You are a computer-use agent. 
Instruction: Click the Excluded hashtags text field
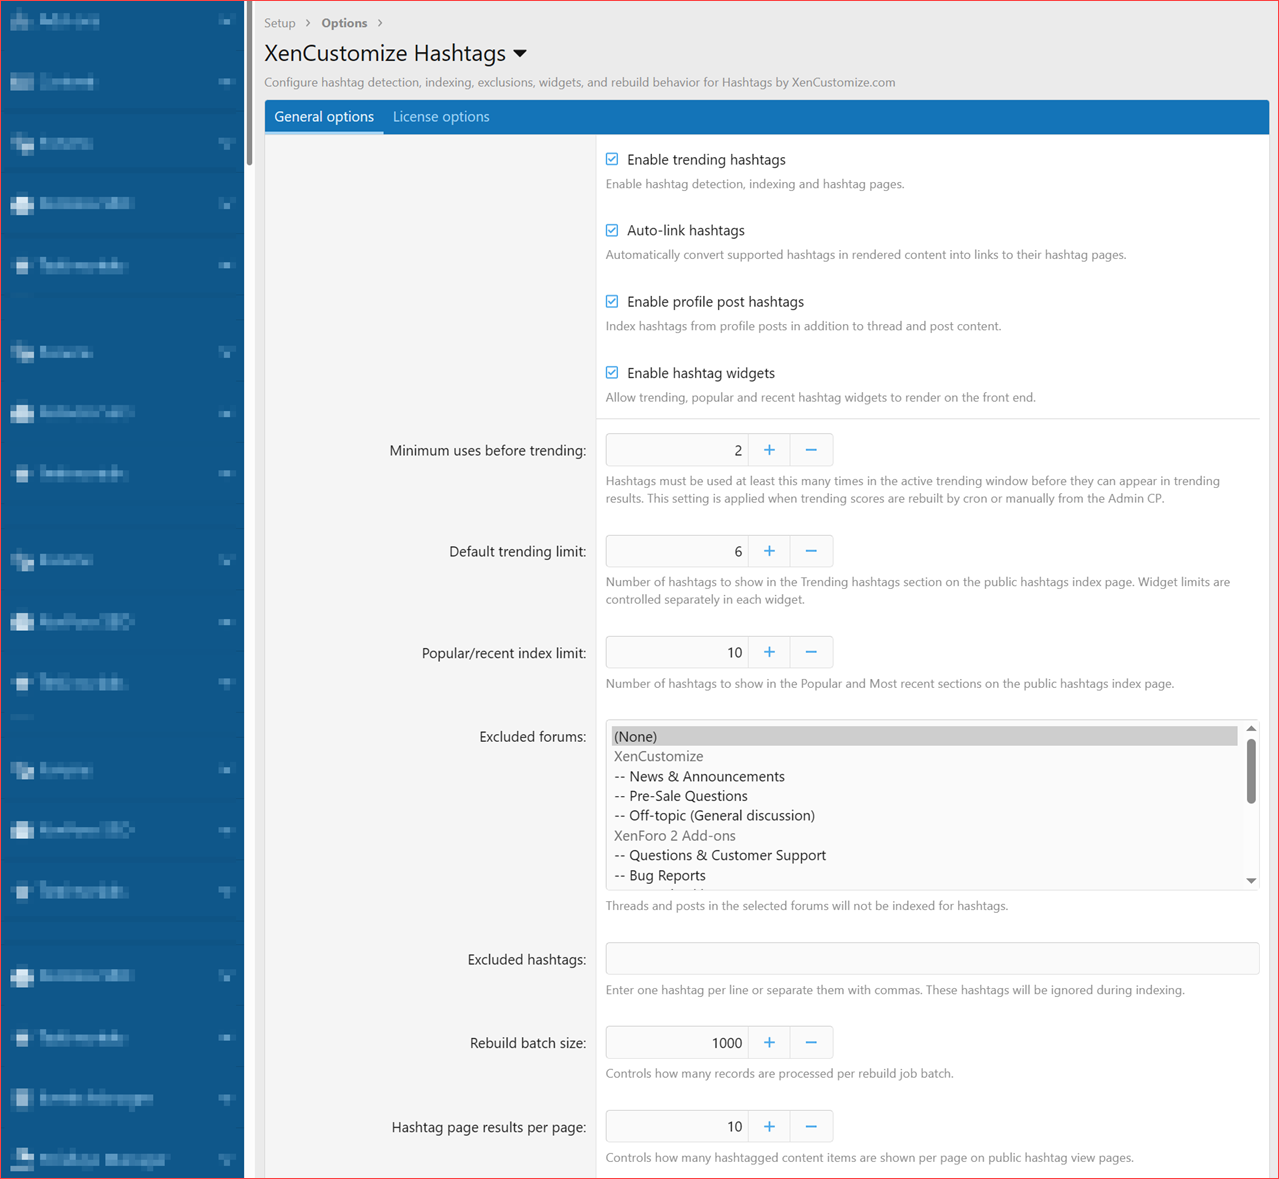coord(932,958)
